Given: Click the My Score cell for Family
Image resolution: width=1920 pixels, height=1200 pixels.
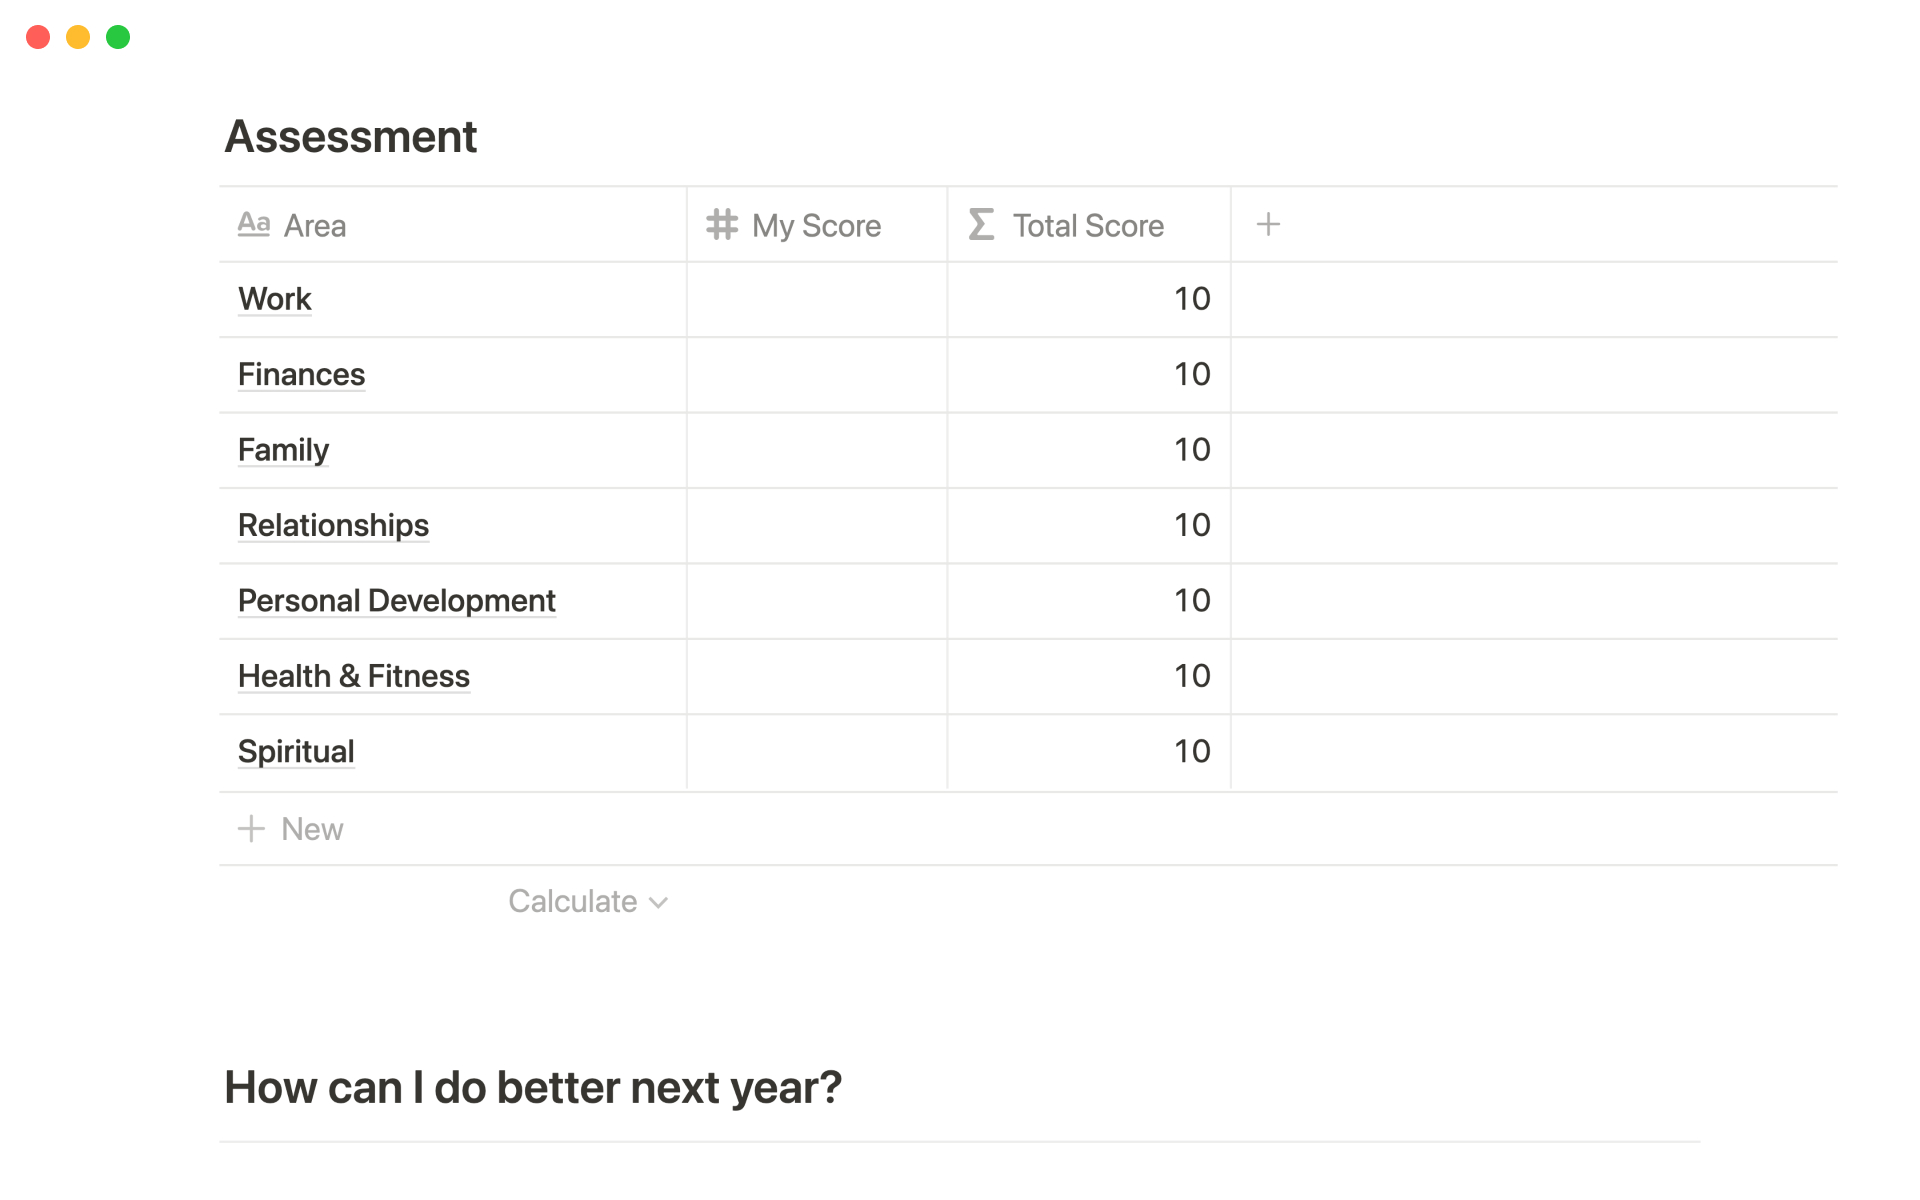Looking at the screenshot, I should (817, 450).
